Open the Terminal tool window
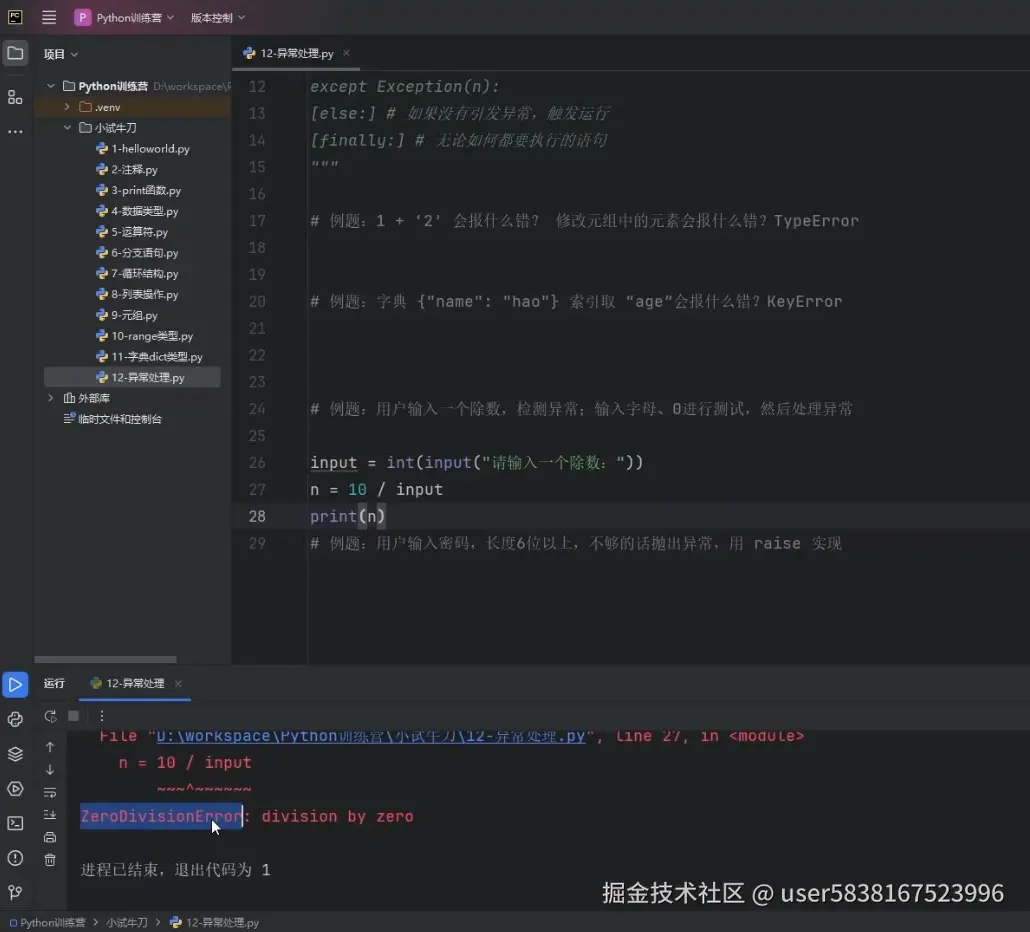 tap(15, 823)
